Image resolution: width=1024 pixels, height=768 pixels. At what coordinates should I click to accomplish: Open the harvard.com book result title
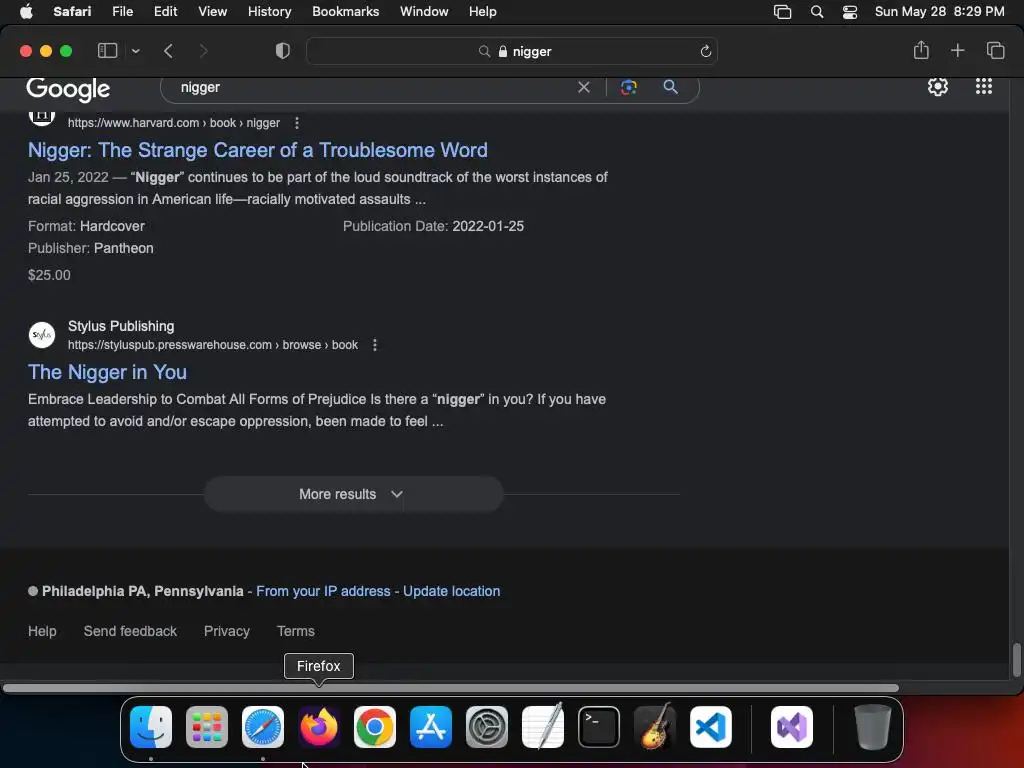click(257, 150)
